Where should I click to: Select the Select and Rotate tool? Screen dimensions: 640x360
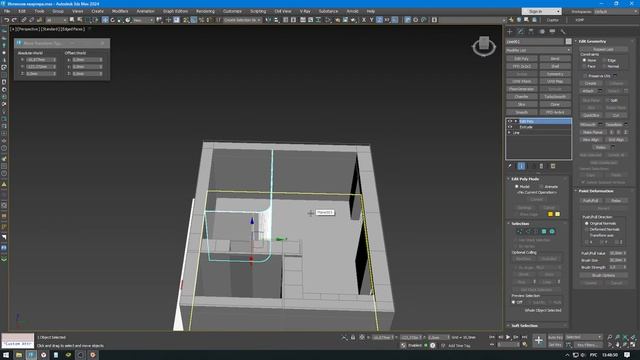coord(113,20)
